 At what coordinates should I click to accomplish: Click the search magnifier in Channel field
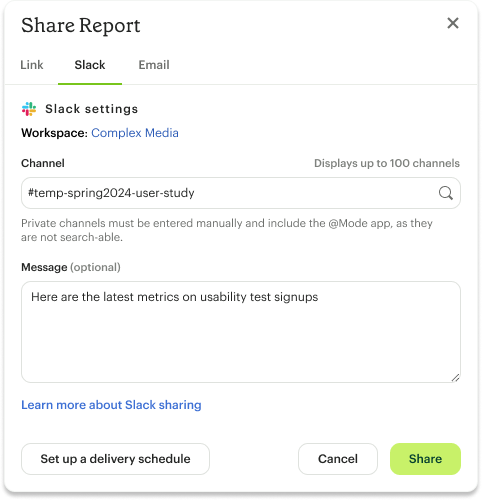pyautogui.click(x=445, y=193)
